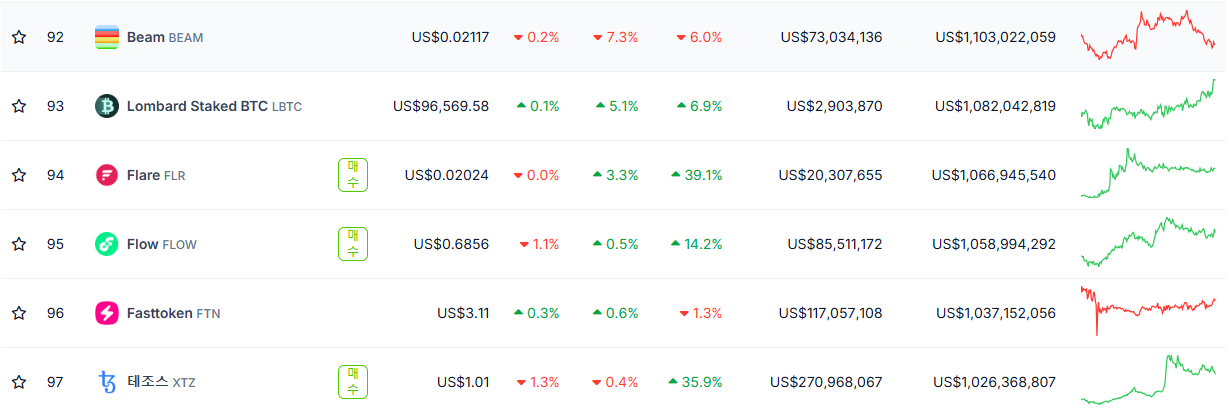Favorite Beam with the star icon
The image size is (1230, 415).
pyautogui.click(x=19, y=37)
